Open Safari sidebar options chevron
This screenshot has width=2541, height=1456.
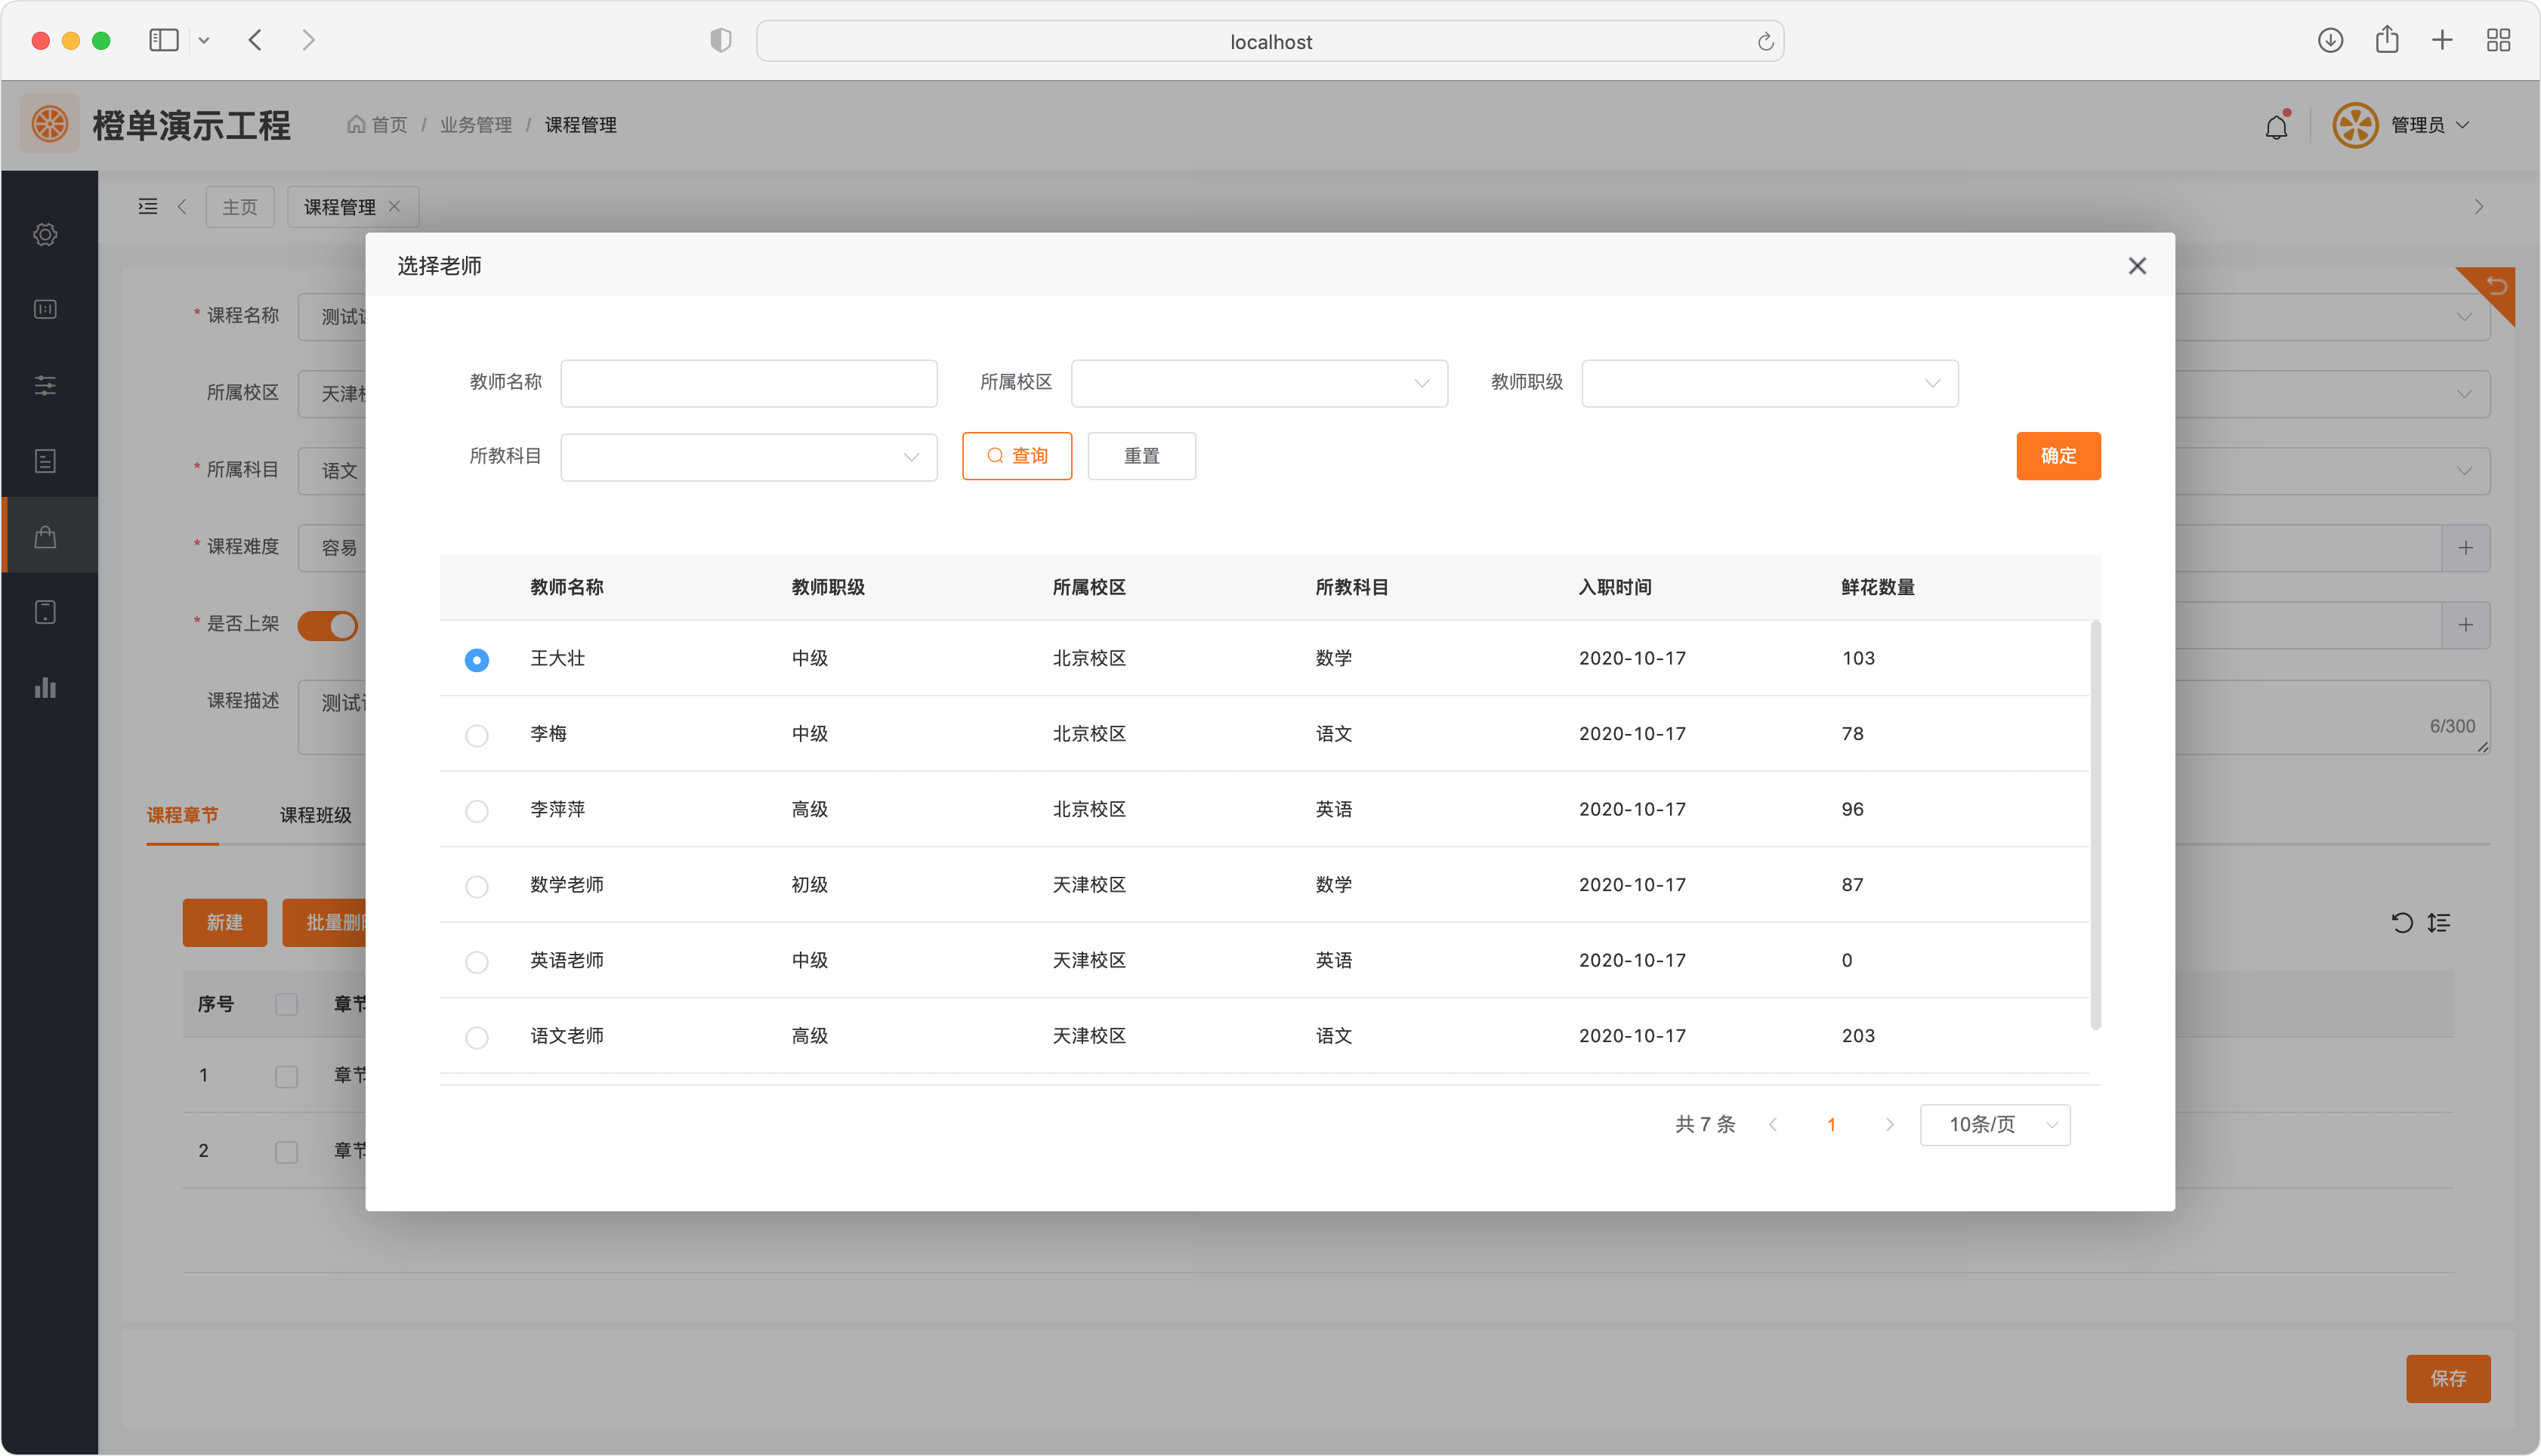[x=204, y=40]
